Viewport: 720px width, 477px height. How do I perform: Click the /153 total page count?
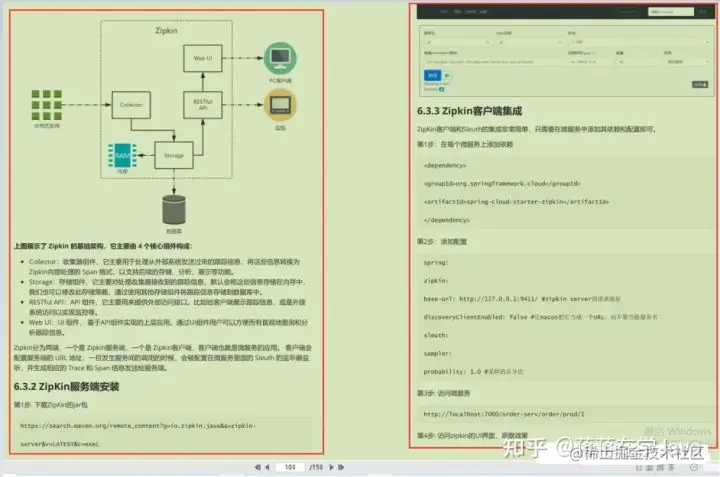click(315, 467)
